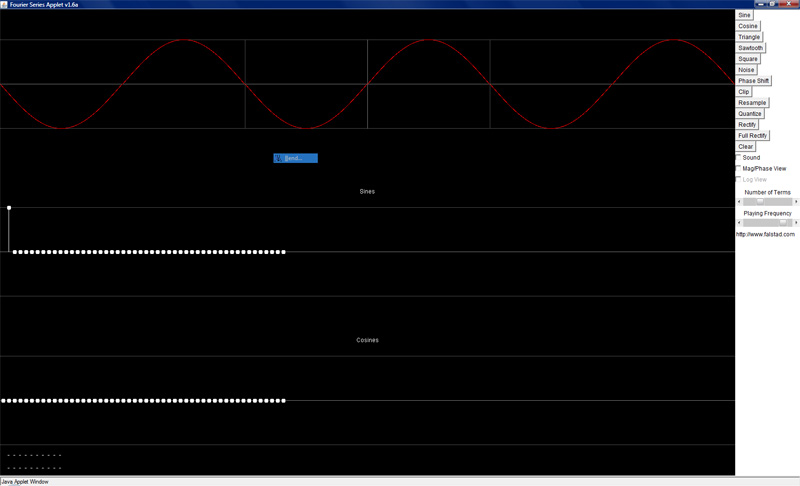Click the Number of Terms slider thumb
The height and width of the screenshot is (486, 800).
coord(760,202)
